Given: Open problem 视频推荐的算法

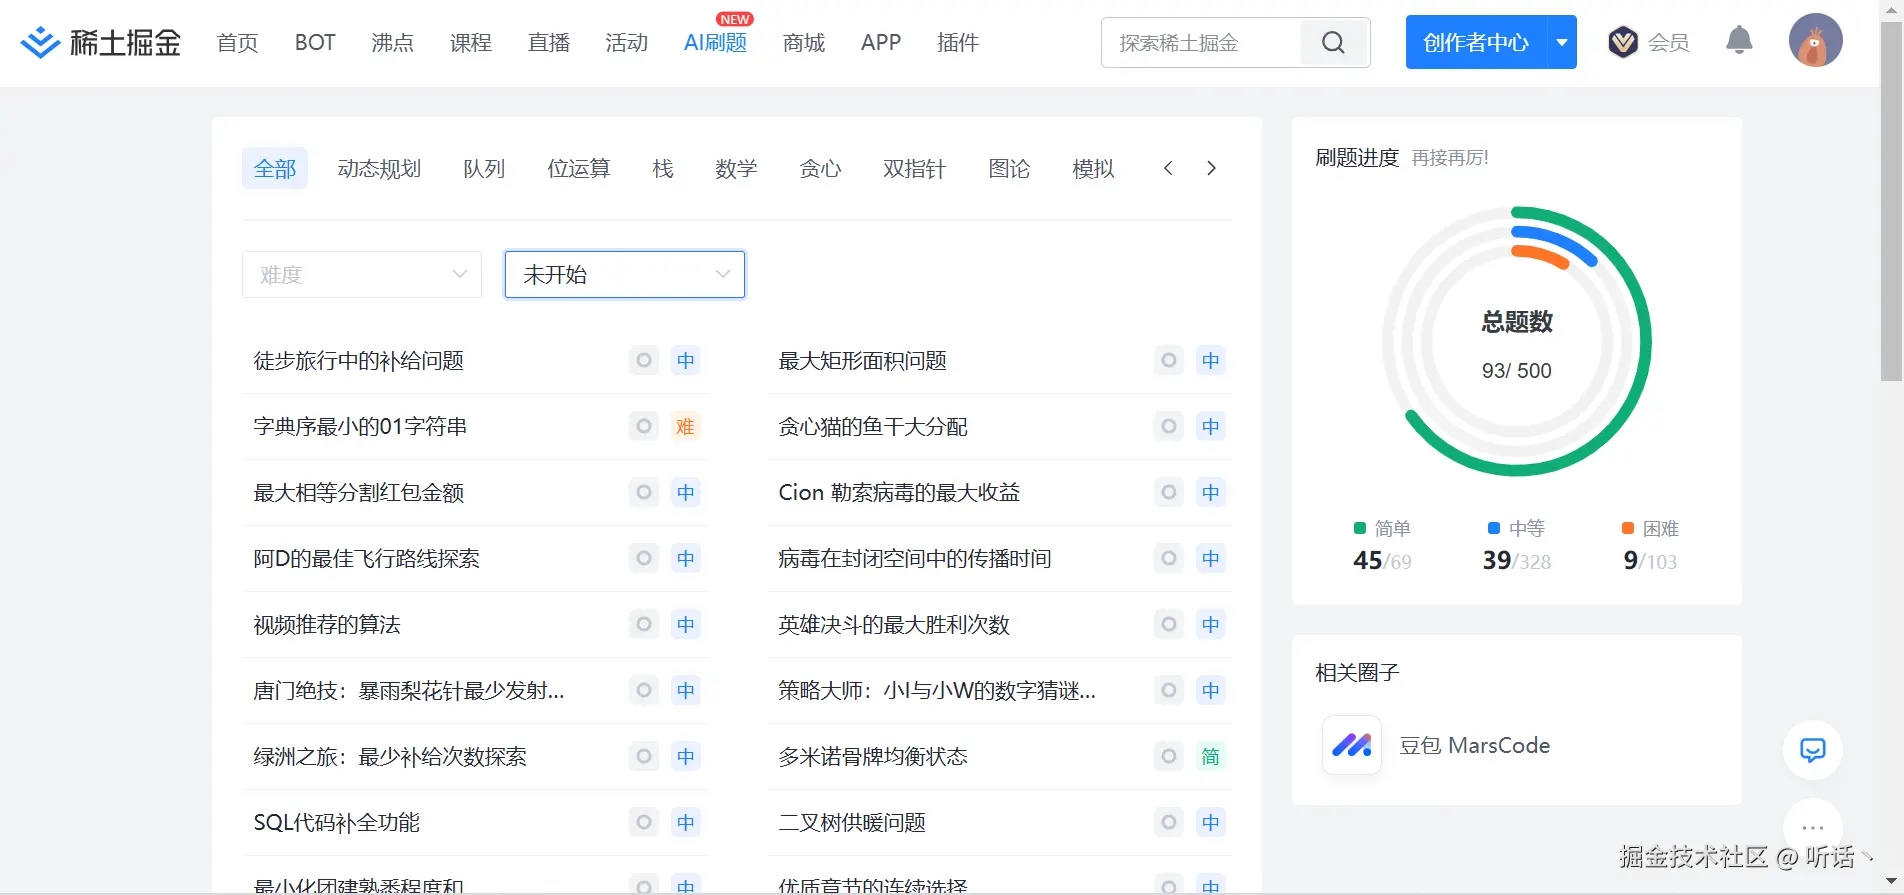Looking at the screenshot, I should point(327,624).
